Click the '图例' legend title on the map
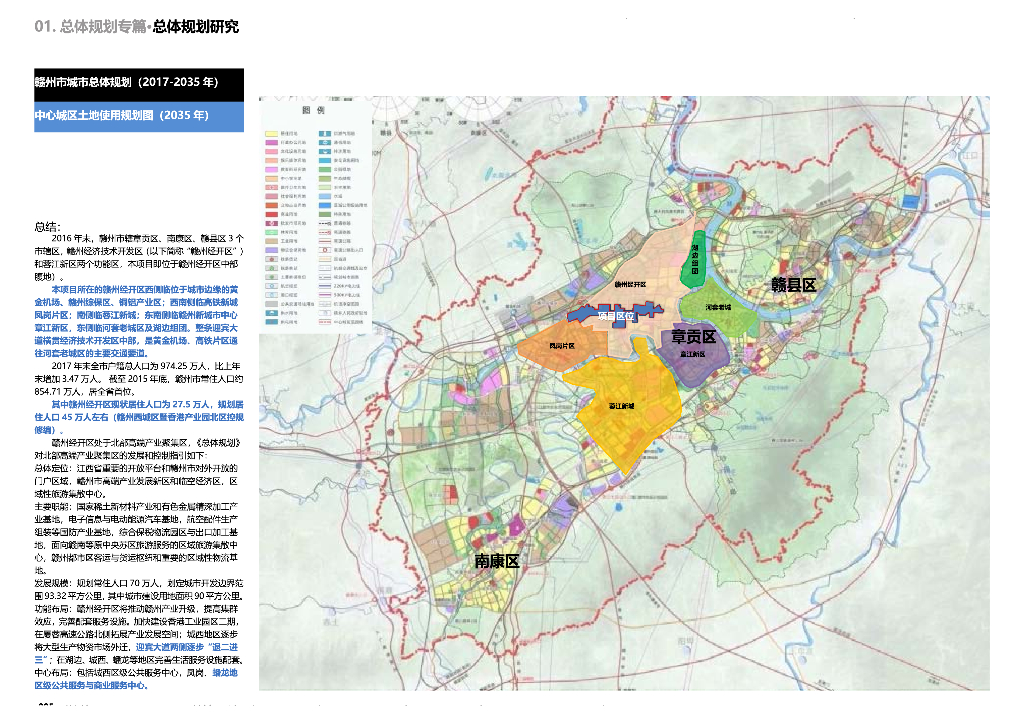1024x724 pixels. (x=313, y=110)
